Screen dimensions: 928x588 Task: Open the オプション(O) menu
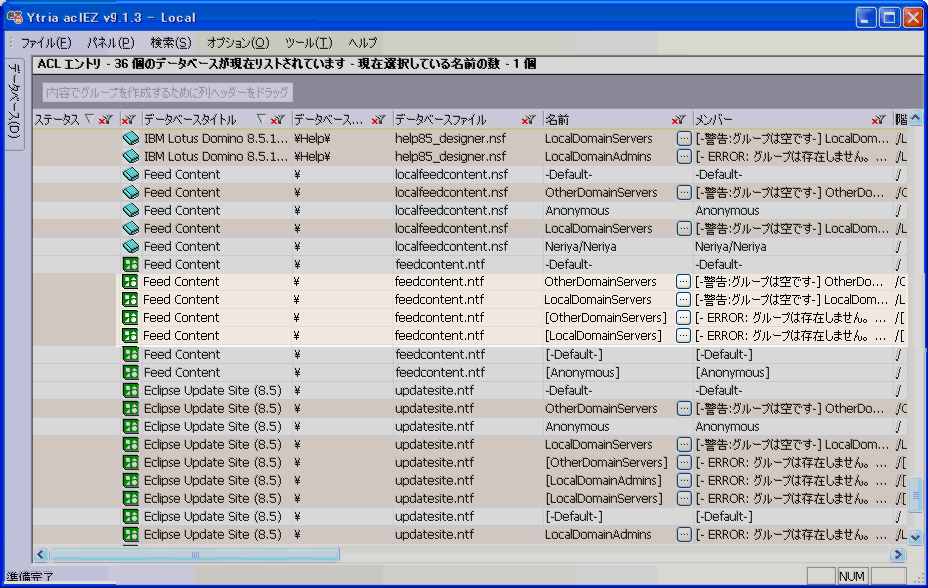click(238, 43)
